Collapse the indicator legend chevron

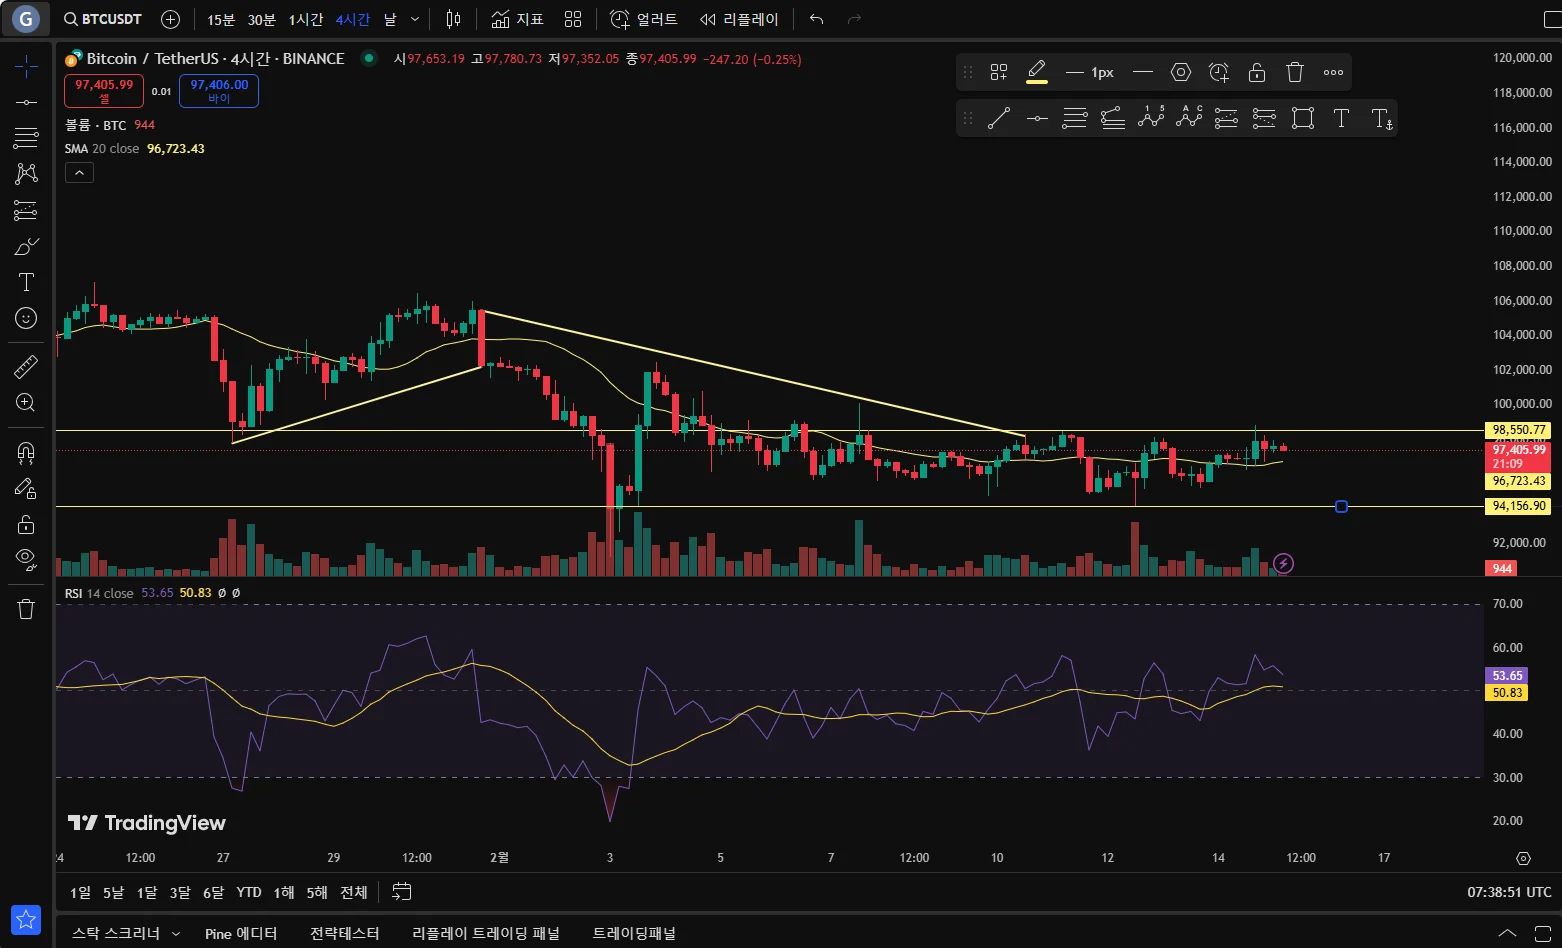tap(79, 173)
